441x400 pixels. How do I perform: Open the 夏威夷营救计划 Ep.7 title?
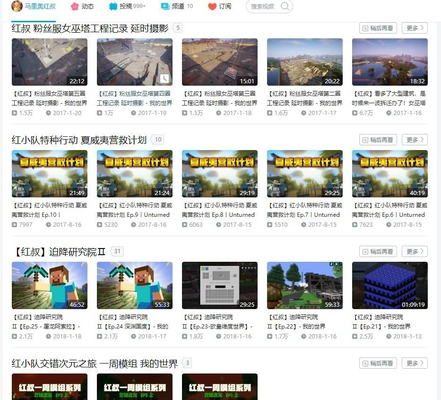[305, 210]
